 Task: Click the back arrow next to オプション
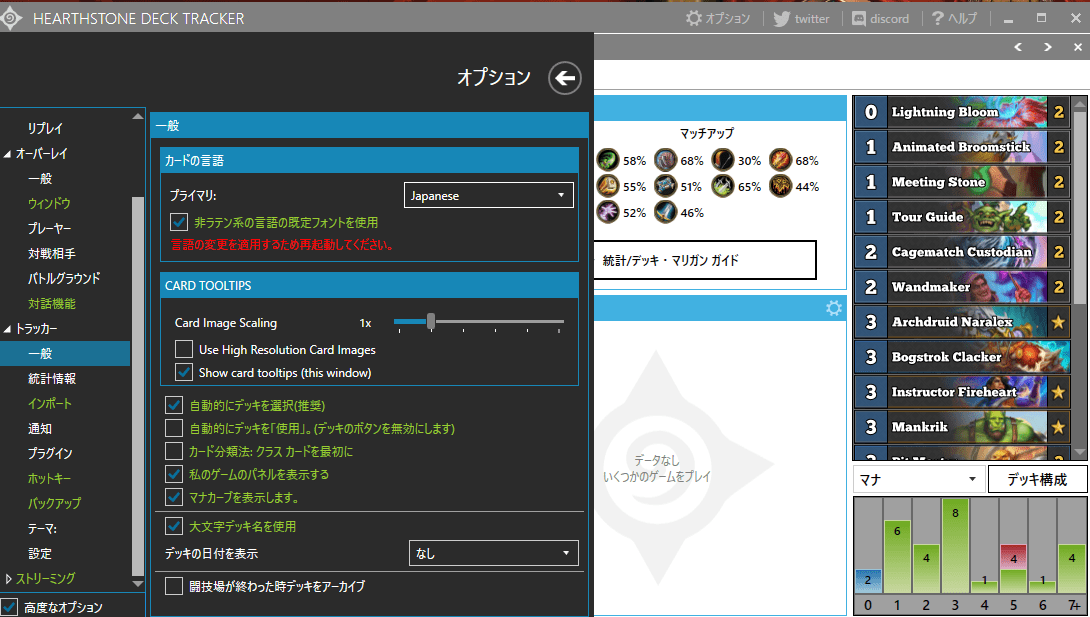click(x=564, y=78)
